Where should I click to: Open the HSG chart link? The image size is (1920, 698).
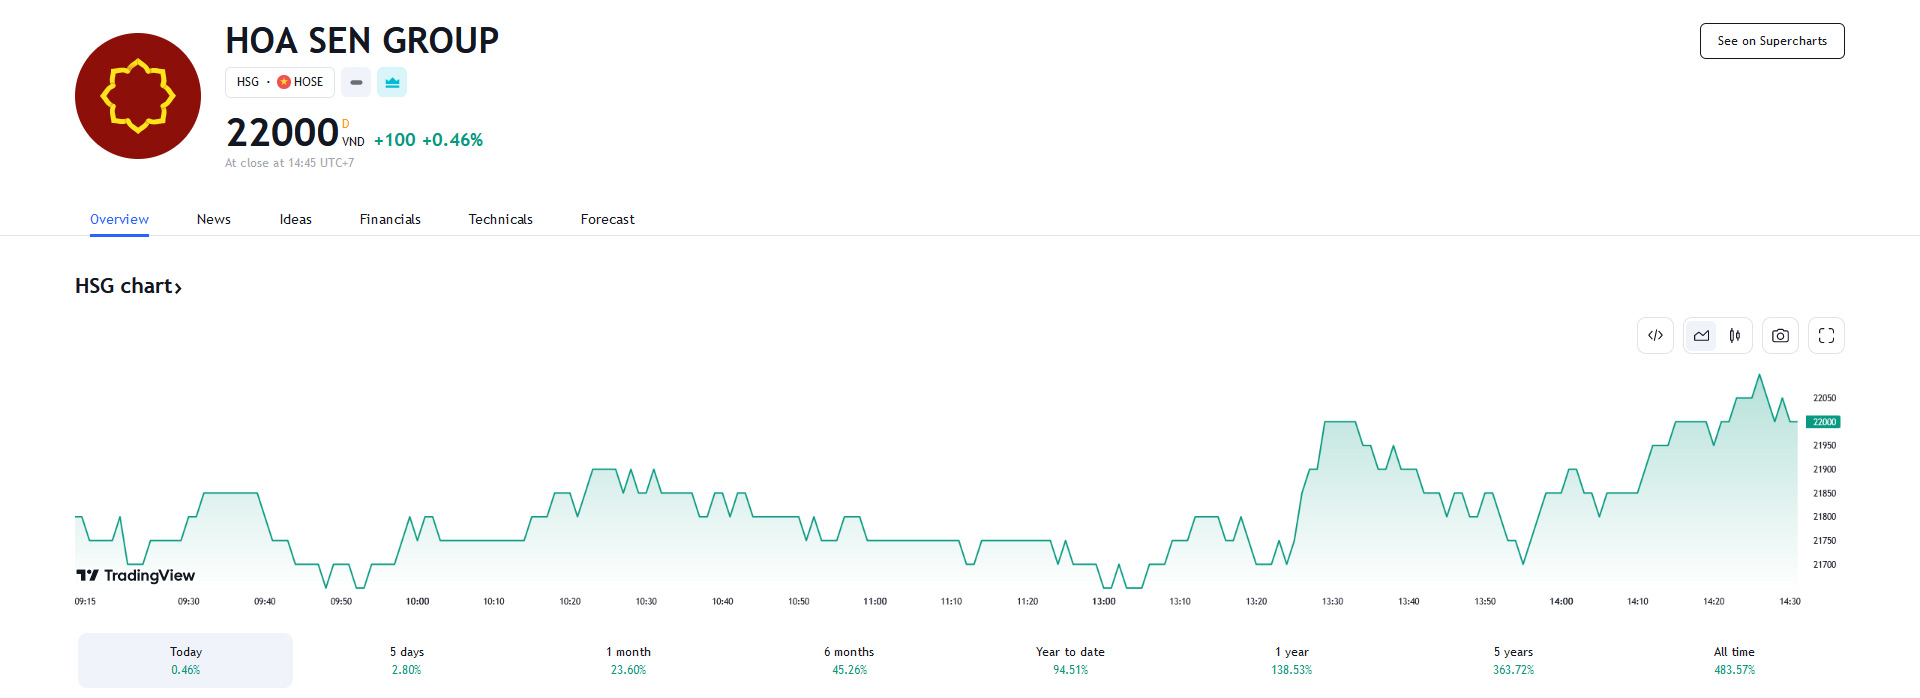click(128, 286)
